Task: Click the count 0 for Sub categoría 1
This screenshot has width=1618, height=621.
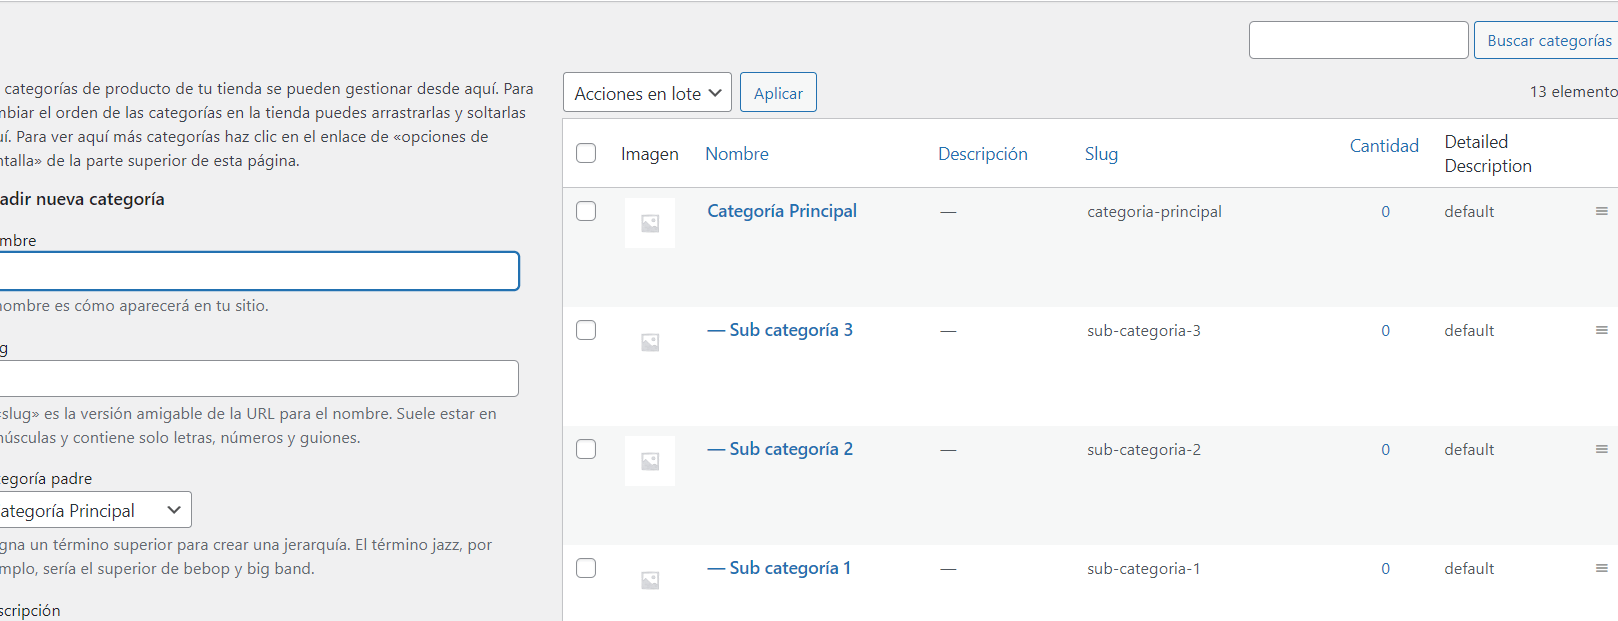Action: coord(1385,569)
